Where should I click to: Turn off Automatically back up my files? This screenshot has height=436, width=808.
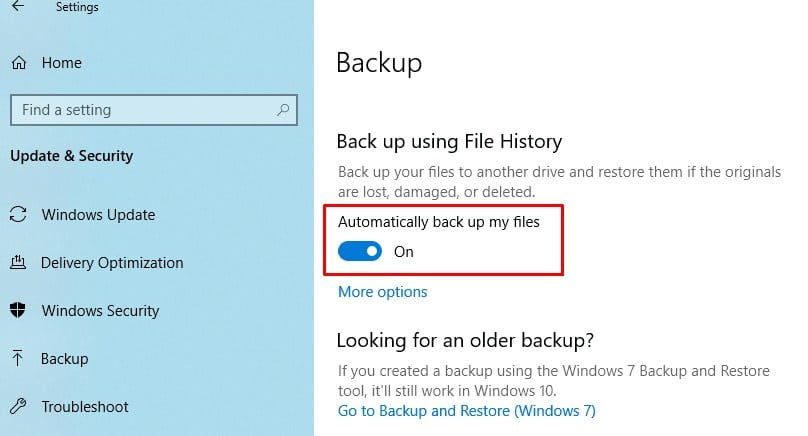tap(360, 251)
